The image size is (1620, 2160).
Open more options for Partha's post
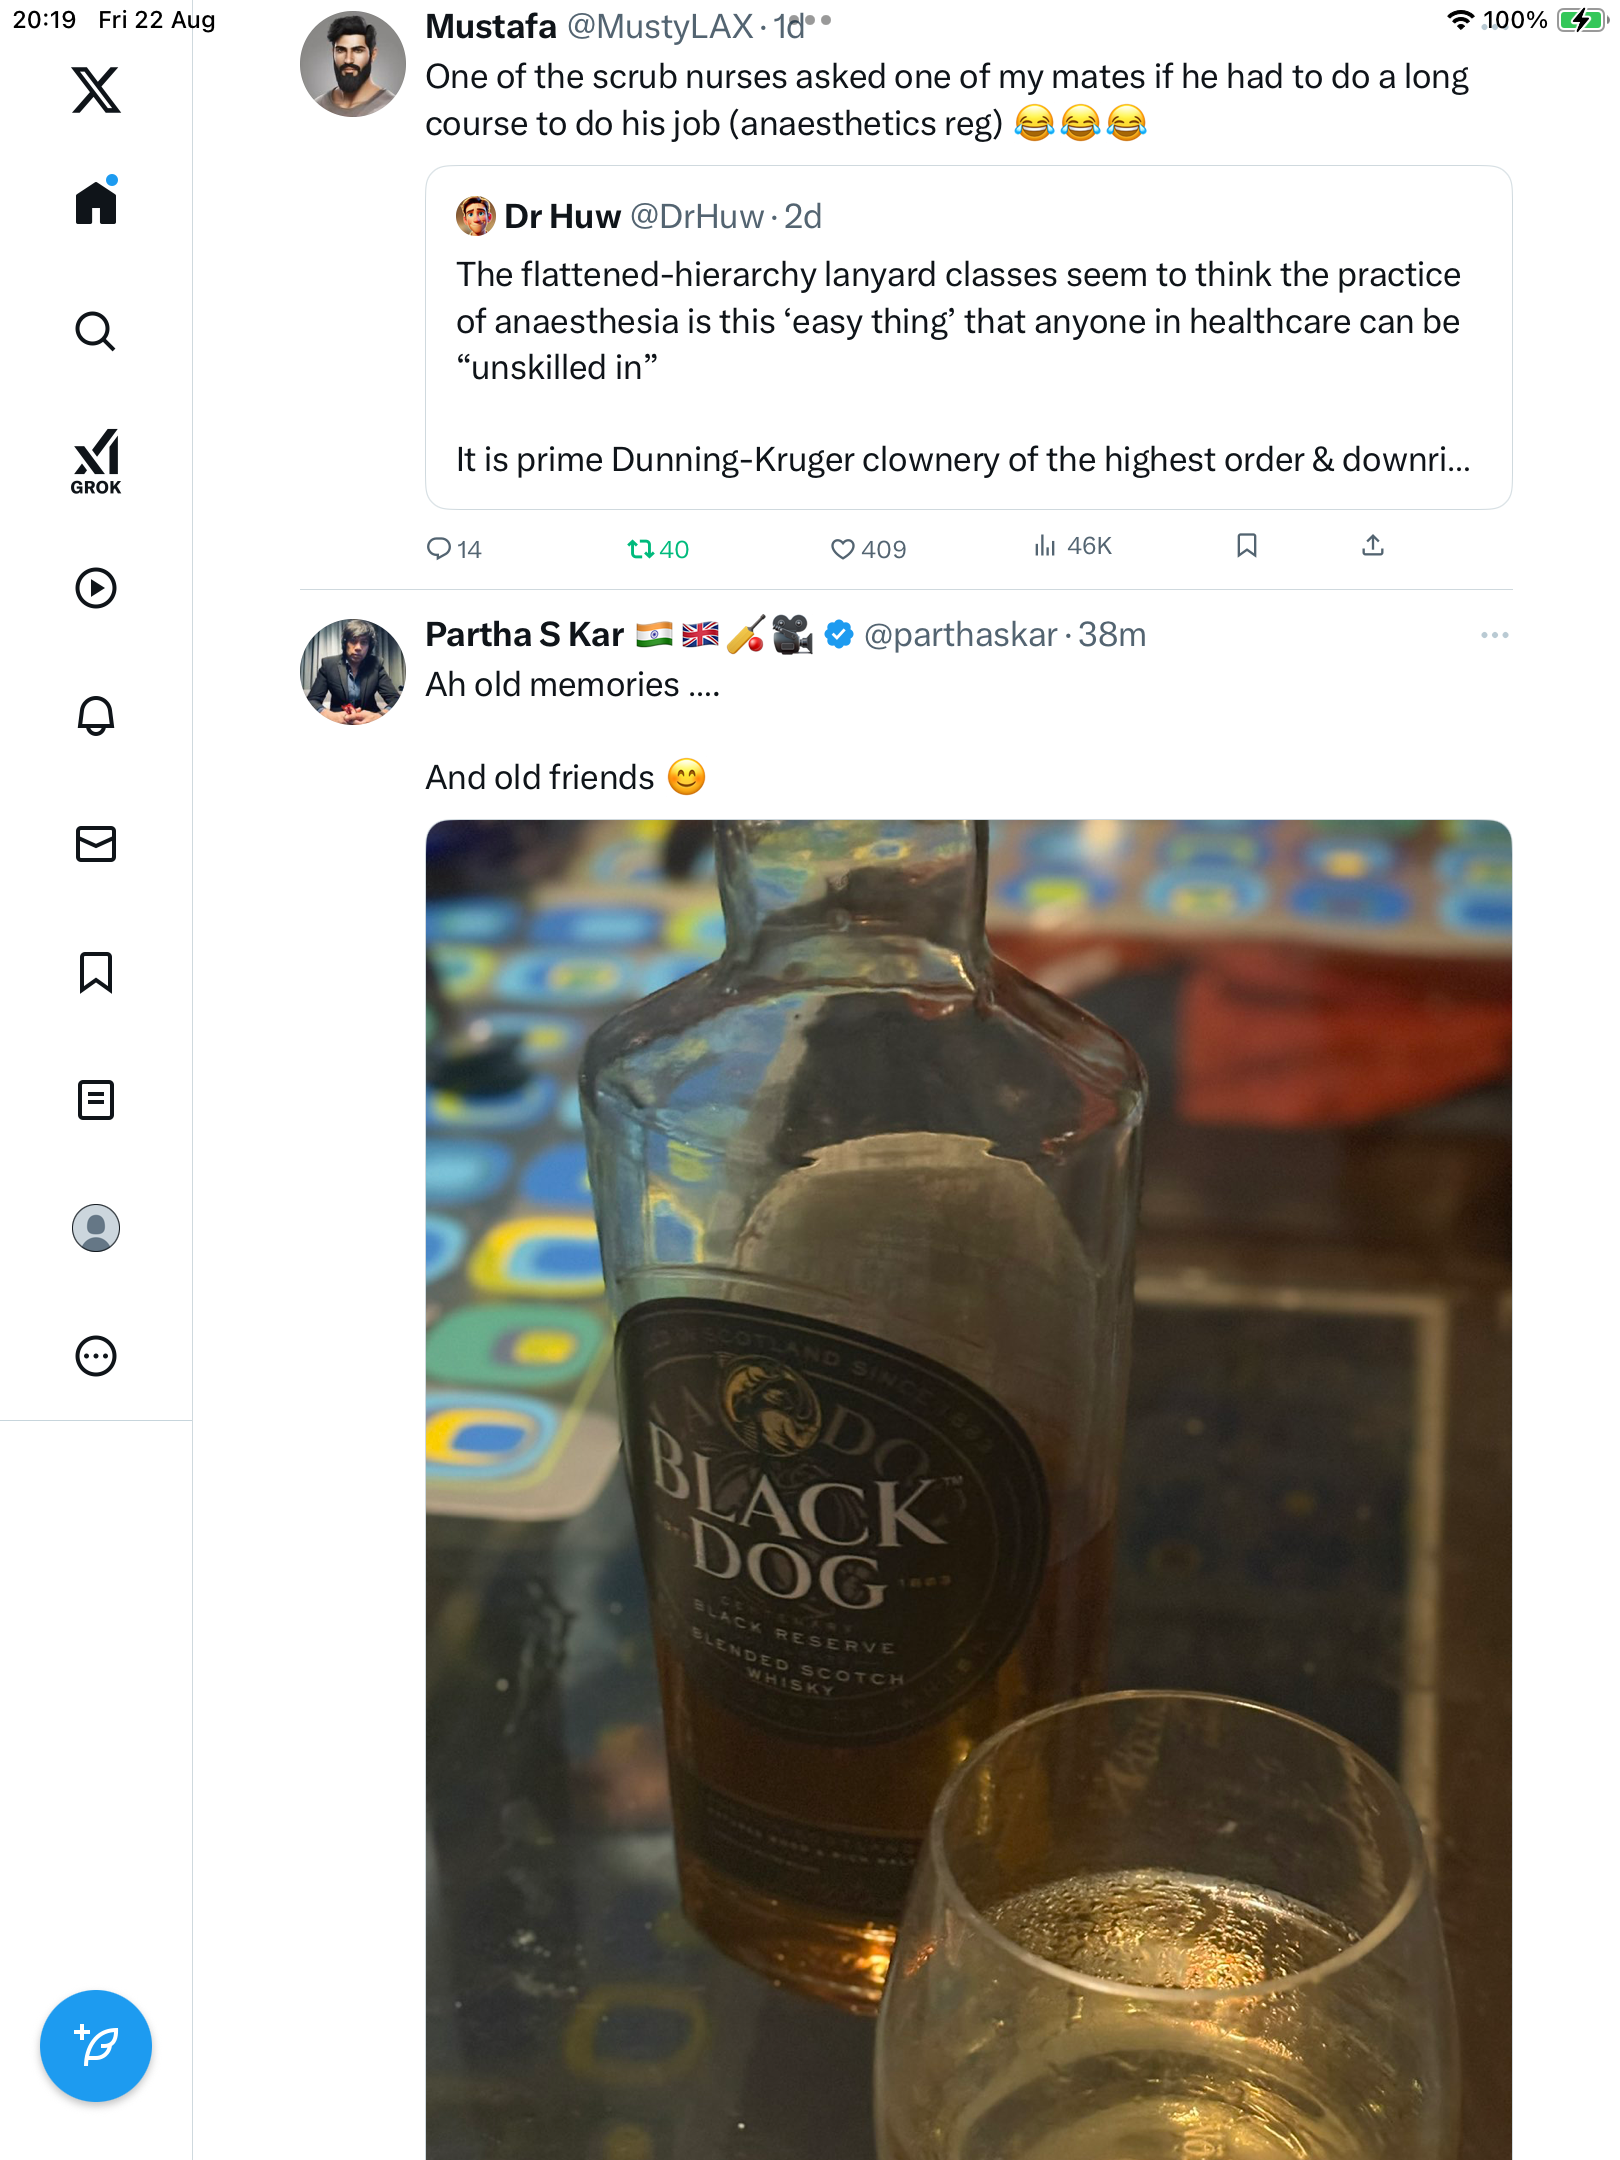[1494, 635]
